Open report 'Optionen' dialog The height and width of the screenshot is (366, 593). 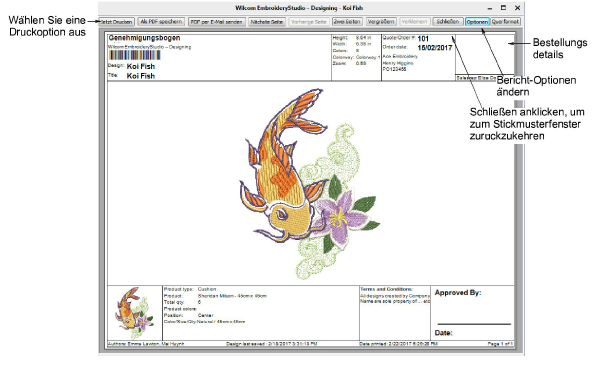[477, 22]
